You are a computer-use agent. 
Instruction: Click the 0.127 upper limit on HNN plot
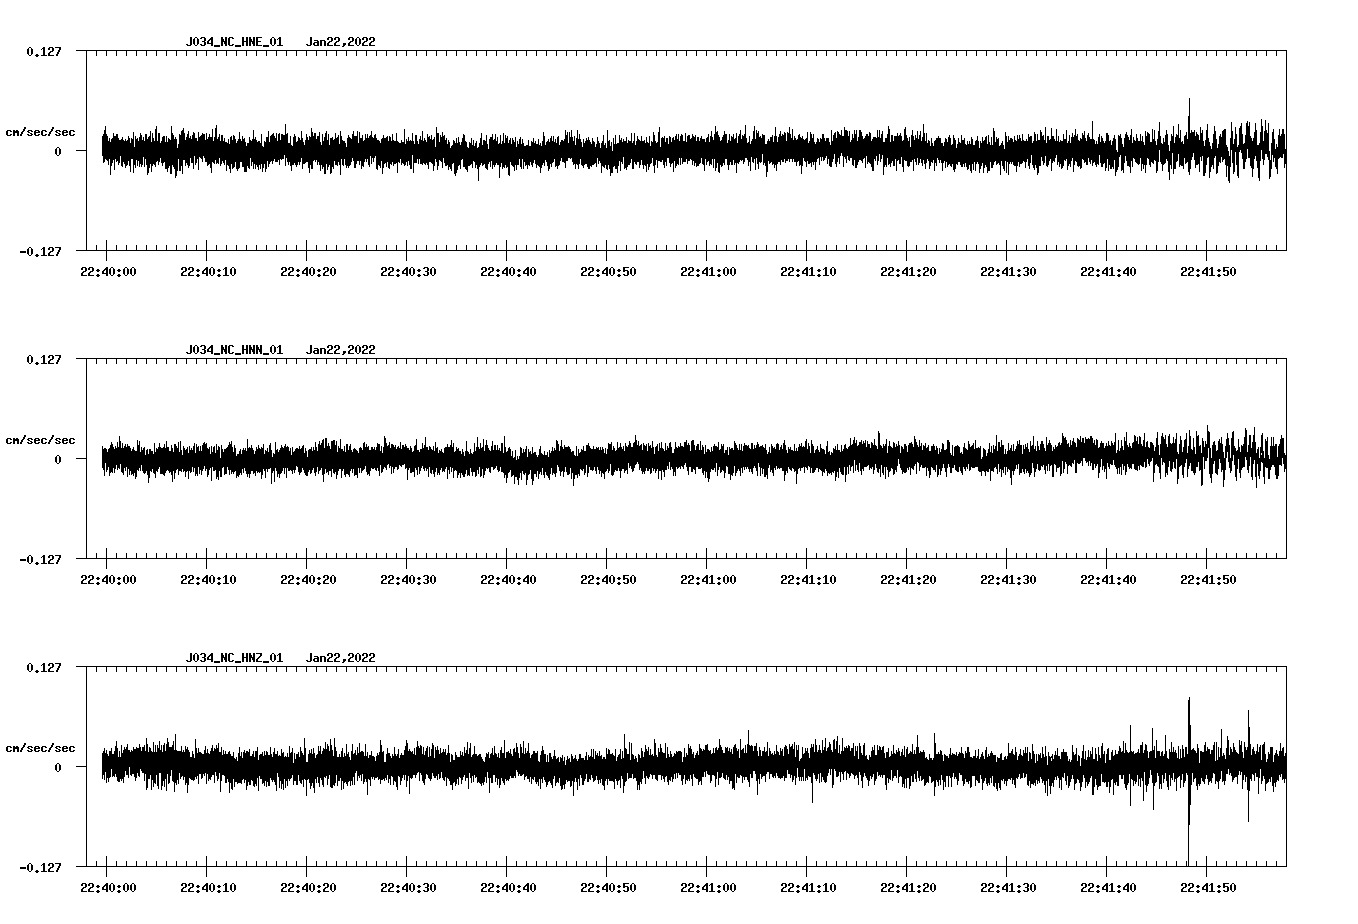44,359
